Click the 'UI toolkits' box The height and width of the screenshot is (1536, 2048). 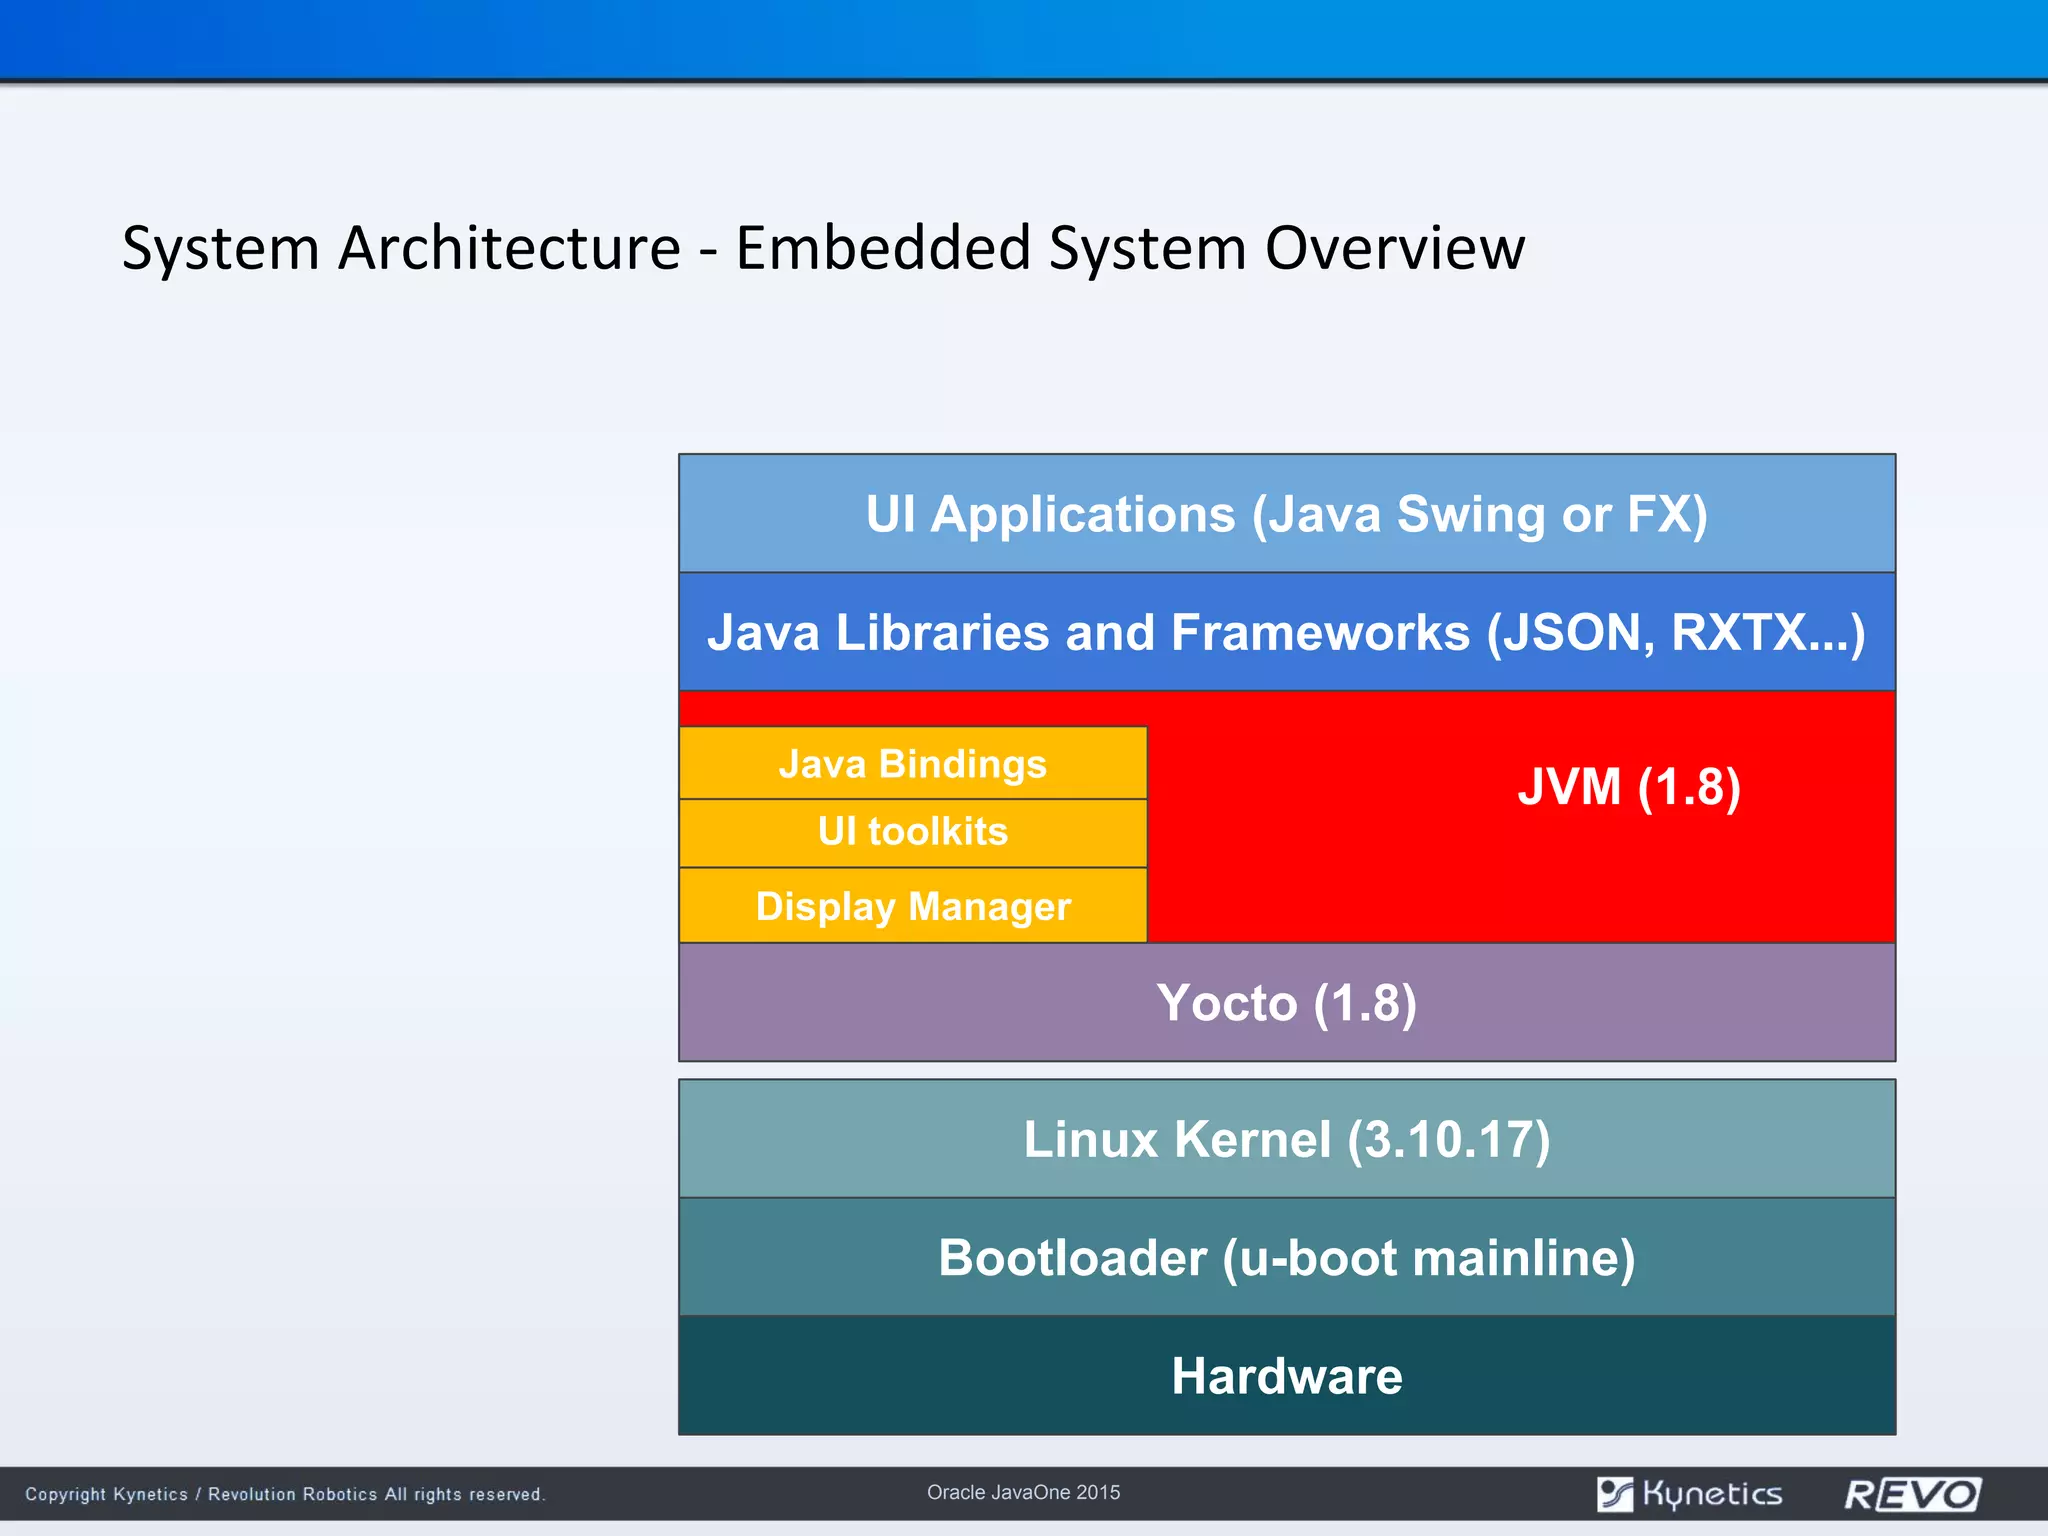[x=913, y=833]
